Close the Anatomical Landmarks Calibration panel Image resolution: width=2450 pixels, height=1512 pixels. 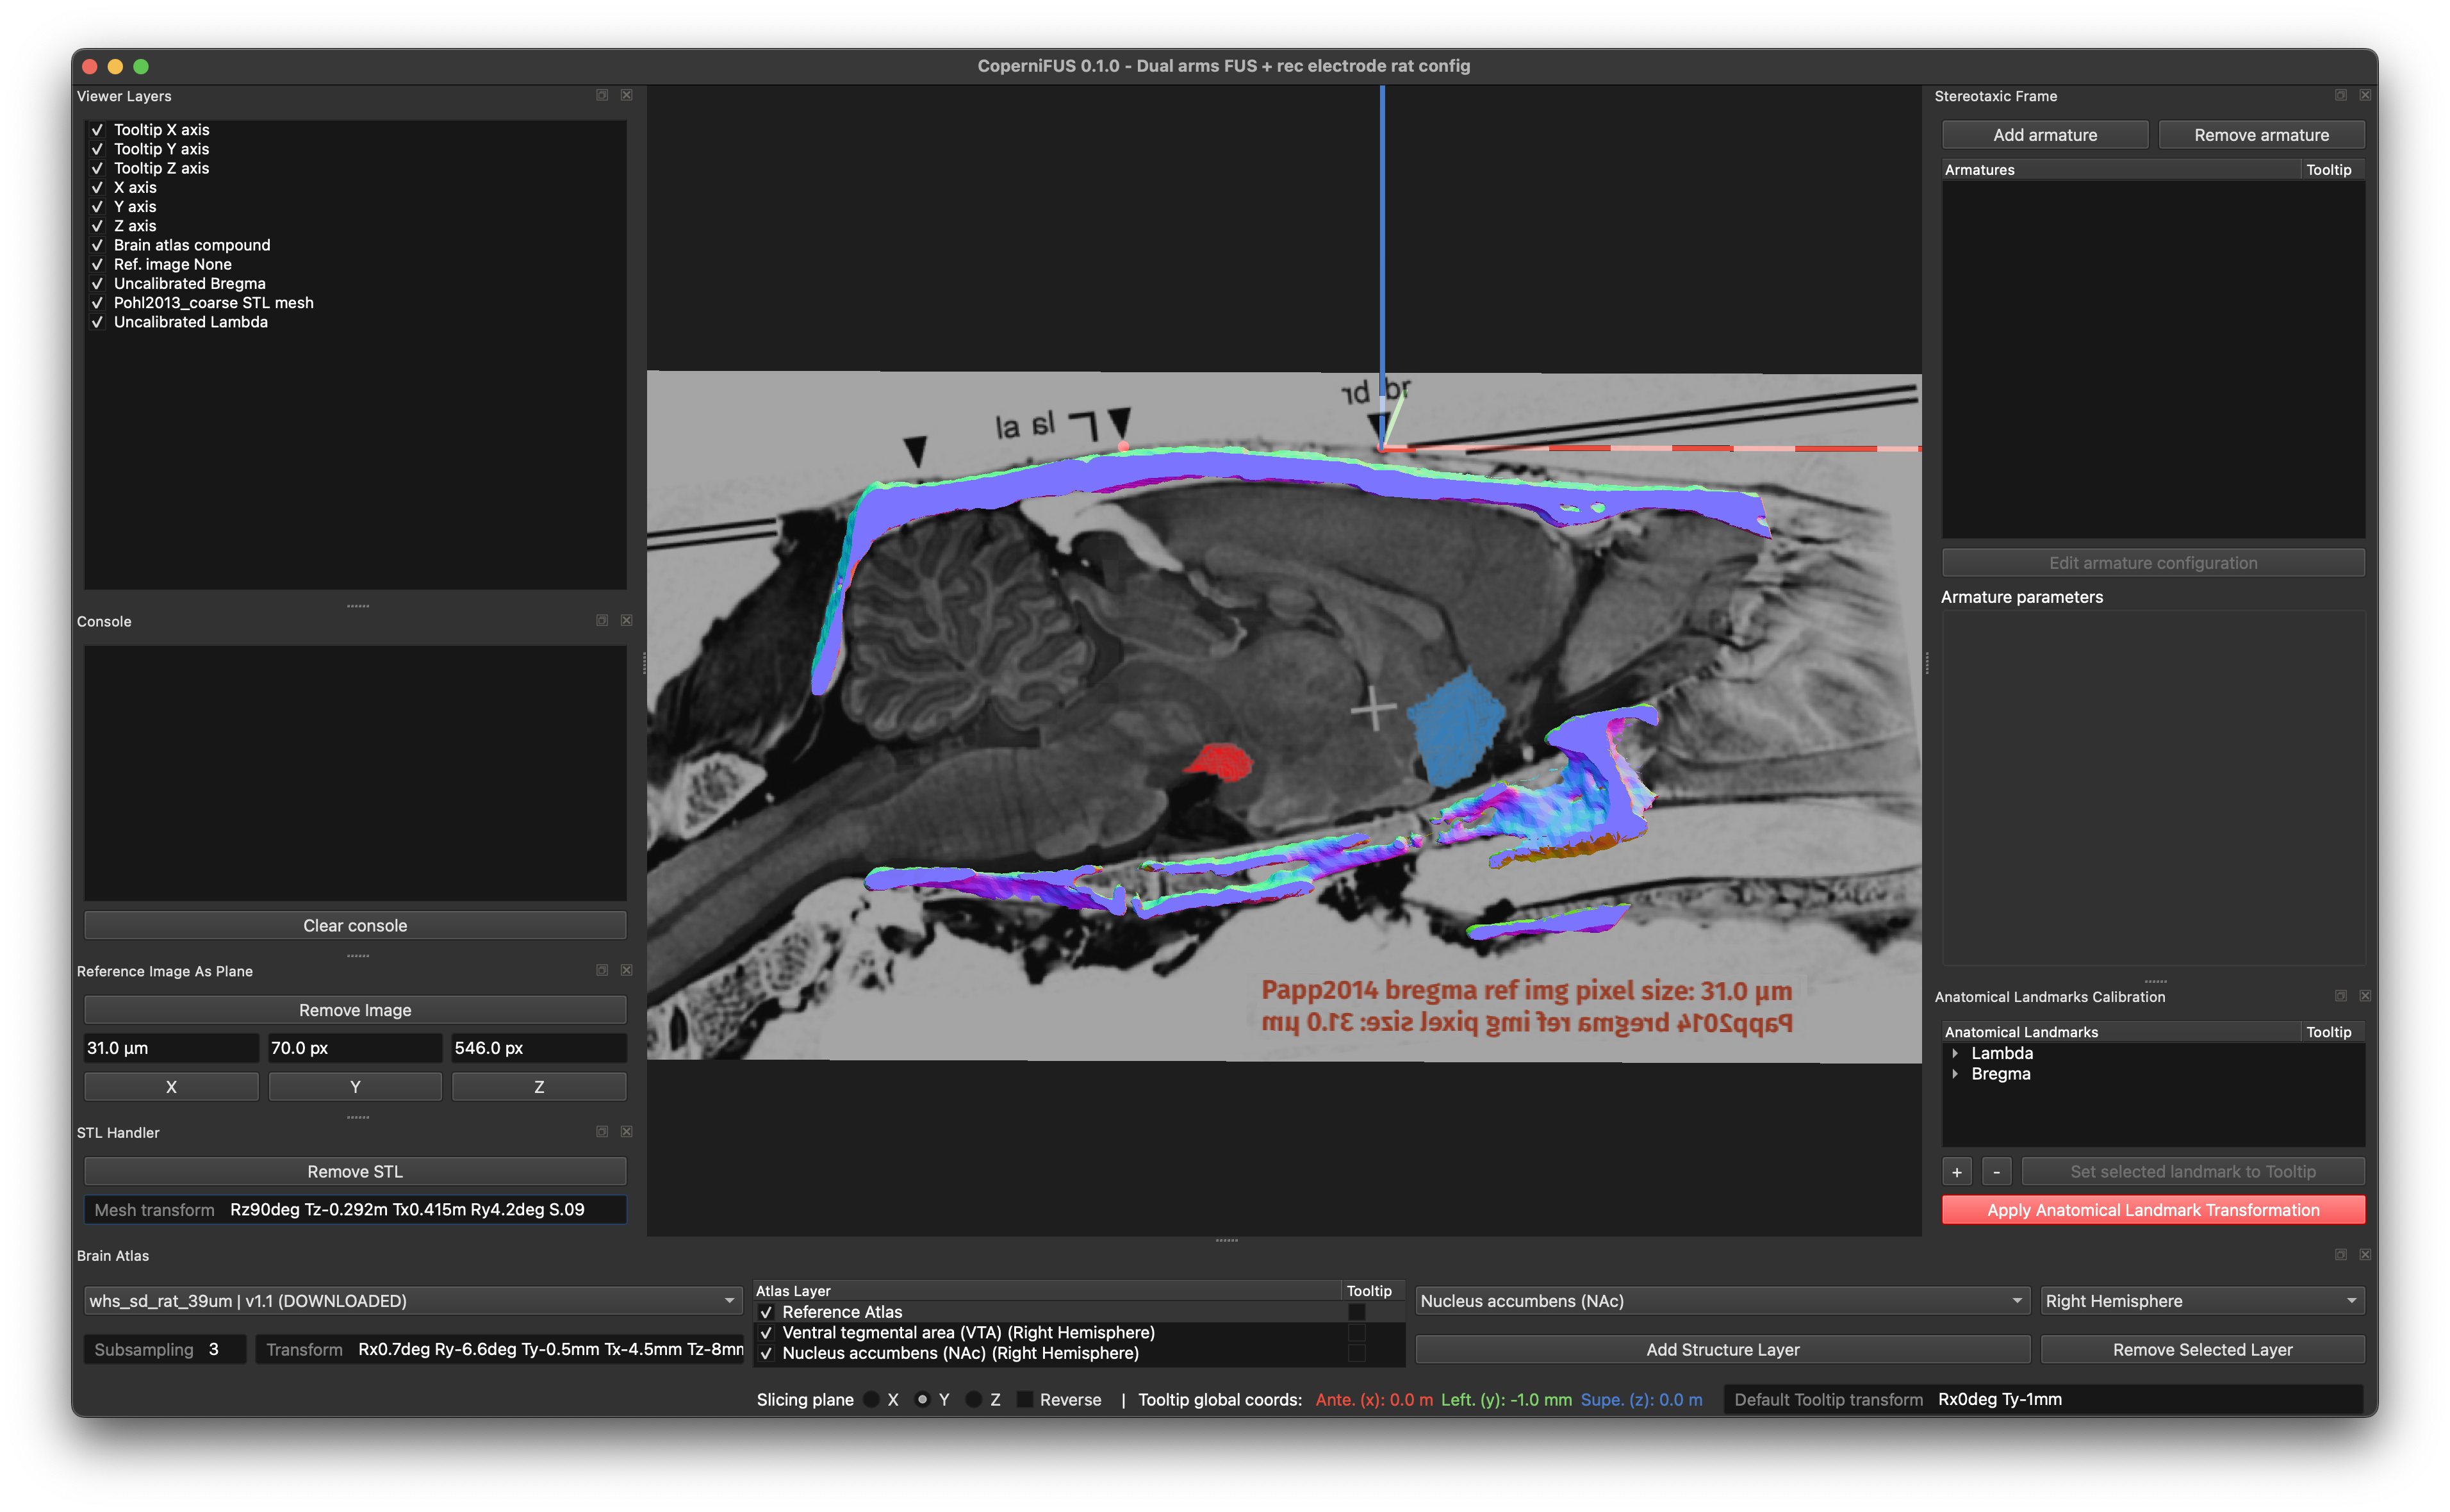pyautogui.click(x=2365, y=996)
